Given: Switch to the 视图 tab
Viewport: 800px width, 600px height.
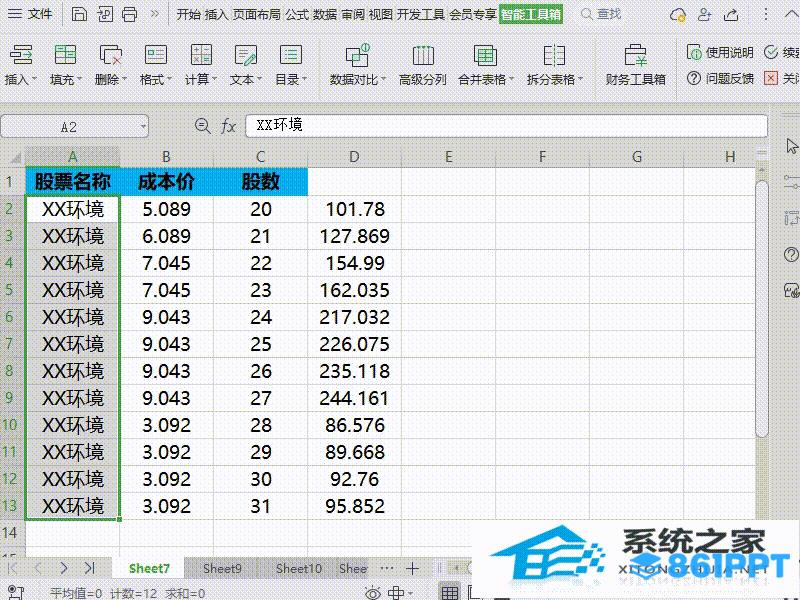Looking at the screenshot, I should [381, 14].
